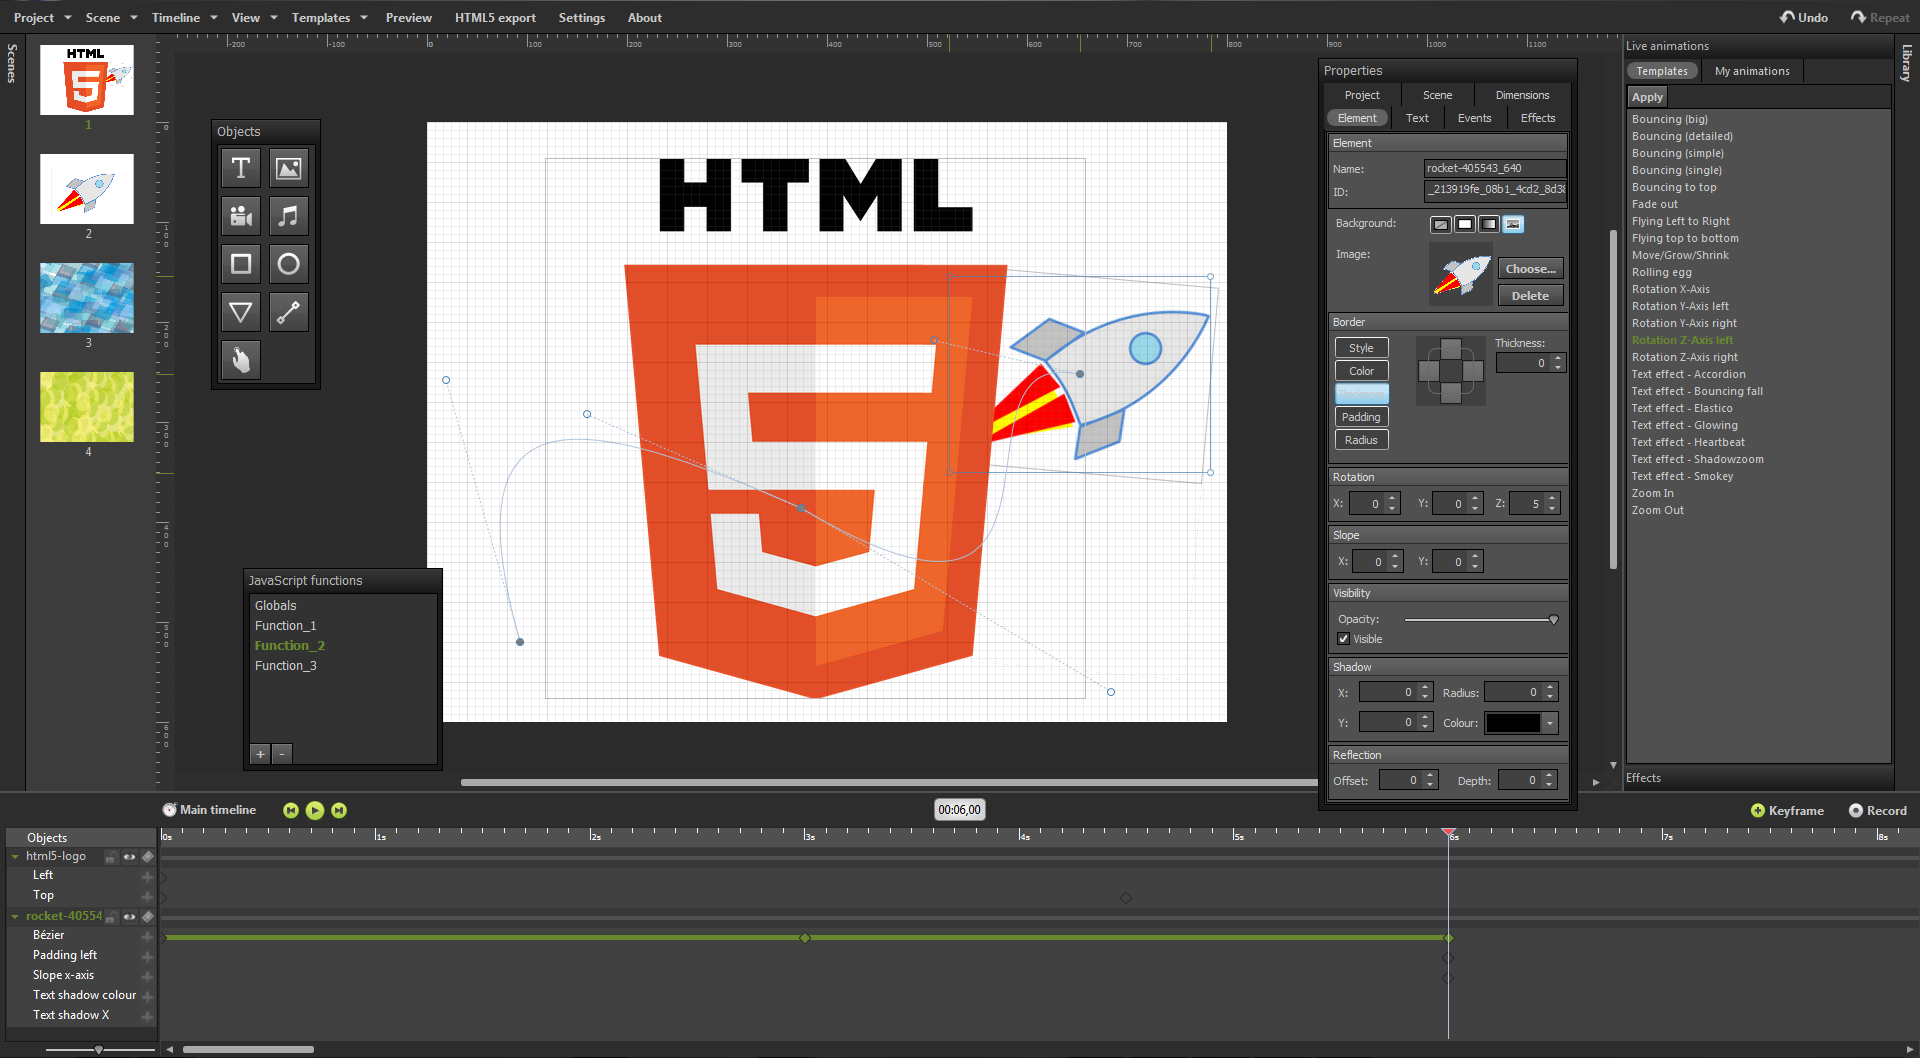Play the main timeline
The width and height of the screenshot is (1920, 1058).
315,810
